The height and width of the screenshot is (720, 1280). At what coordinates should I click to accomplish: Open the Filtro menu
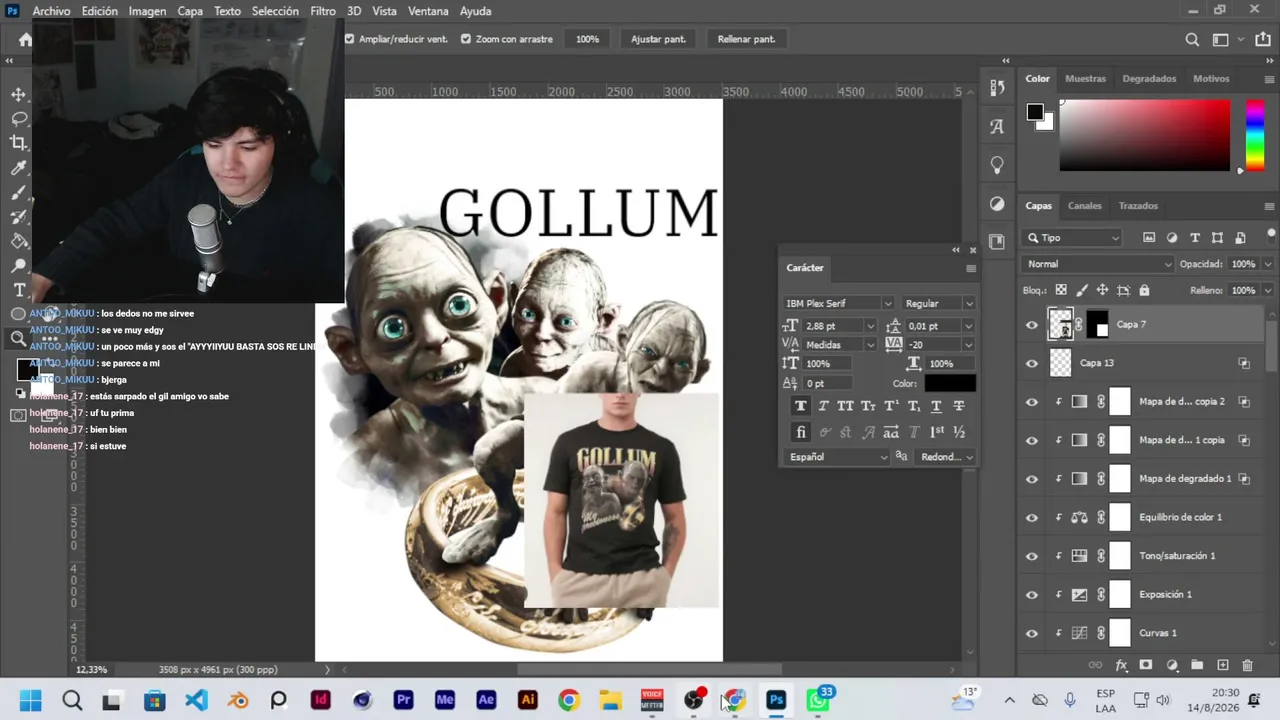(x=323, y=11)
